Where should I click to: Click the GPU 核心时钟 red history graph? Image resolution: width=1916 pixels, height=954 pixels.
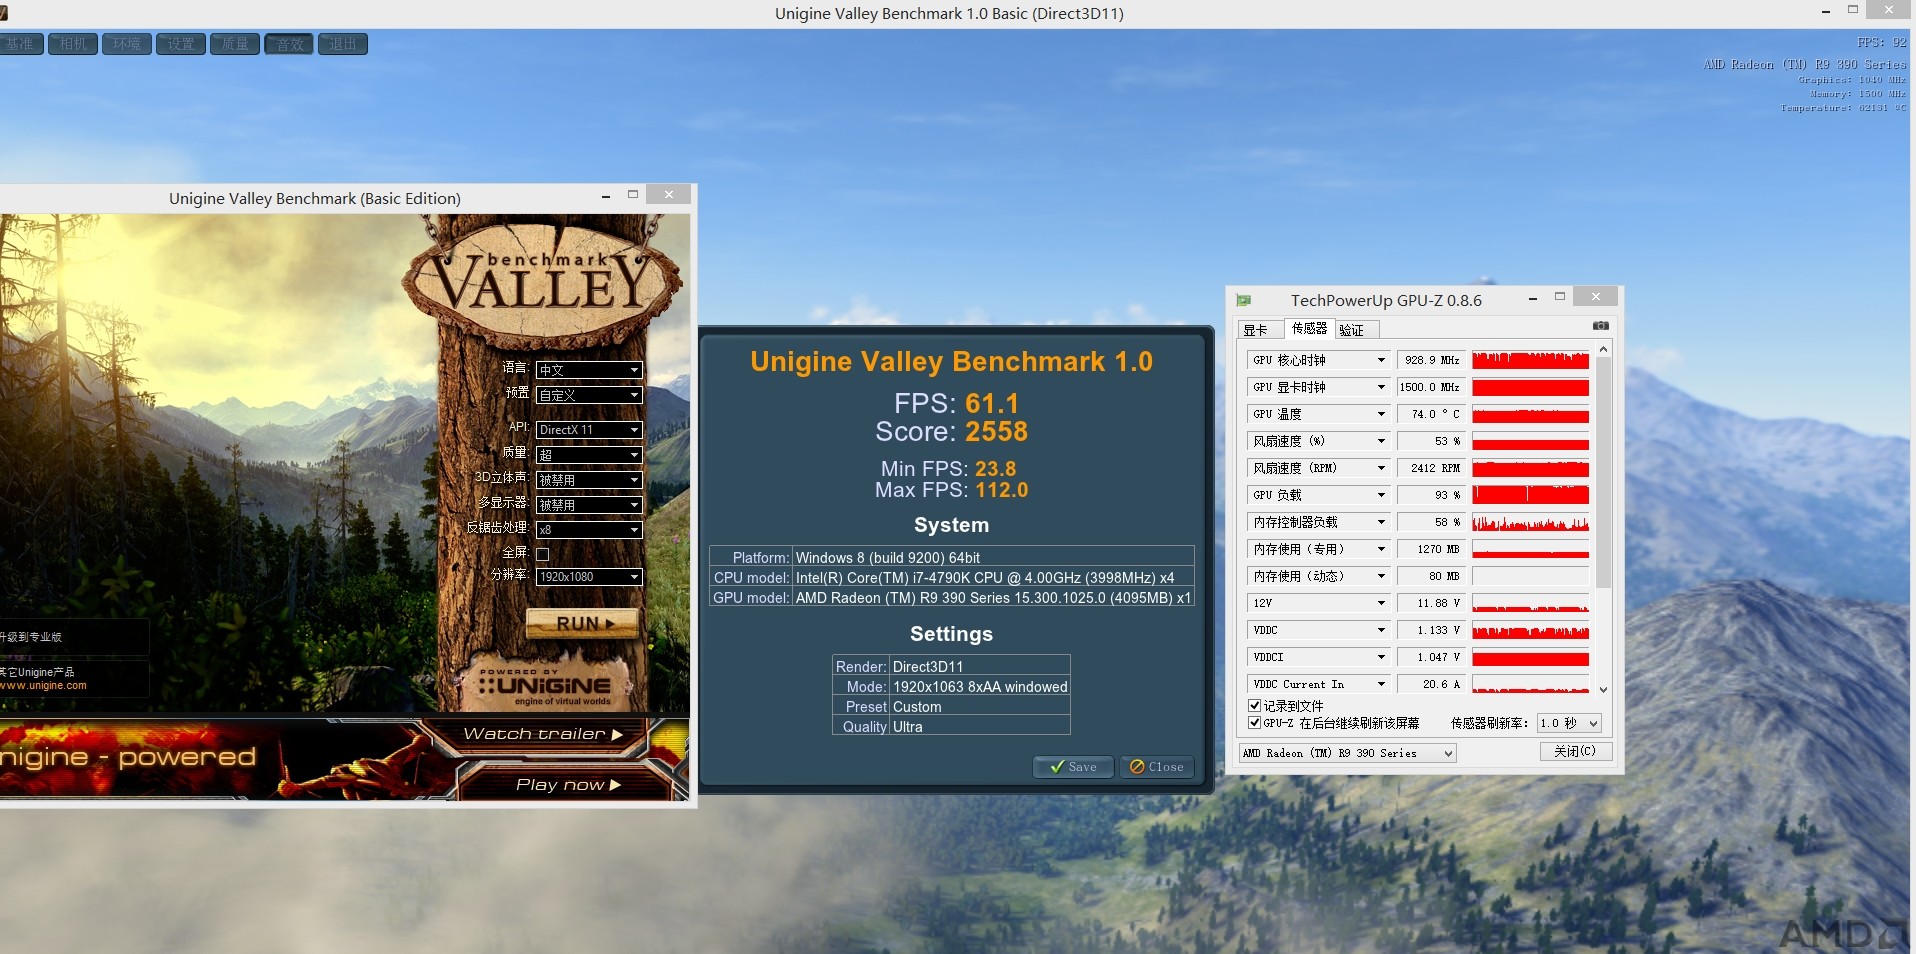[x=1530, y=360]
